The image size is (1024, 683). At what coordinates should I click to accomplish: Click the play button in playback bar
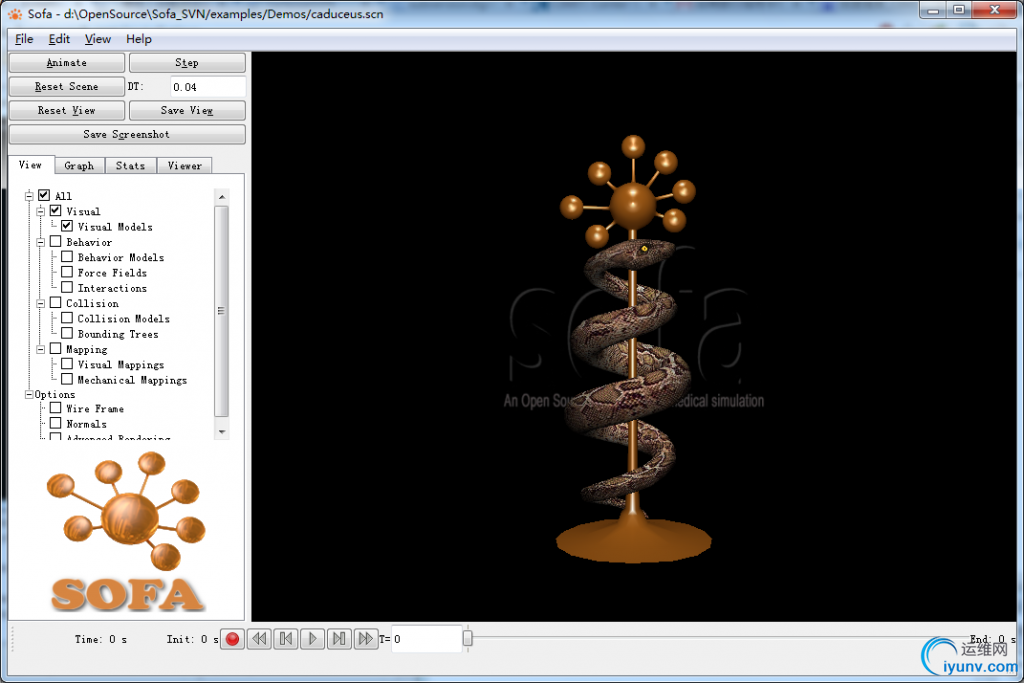(313, 639)
